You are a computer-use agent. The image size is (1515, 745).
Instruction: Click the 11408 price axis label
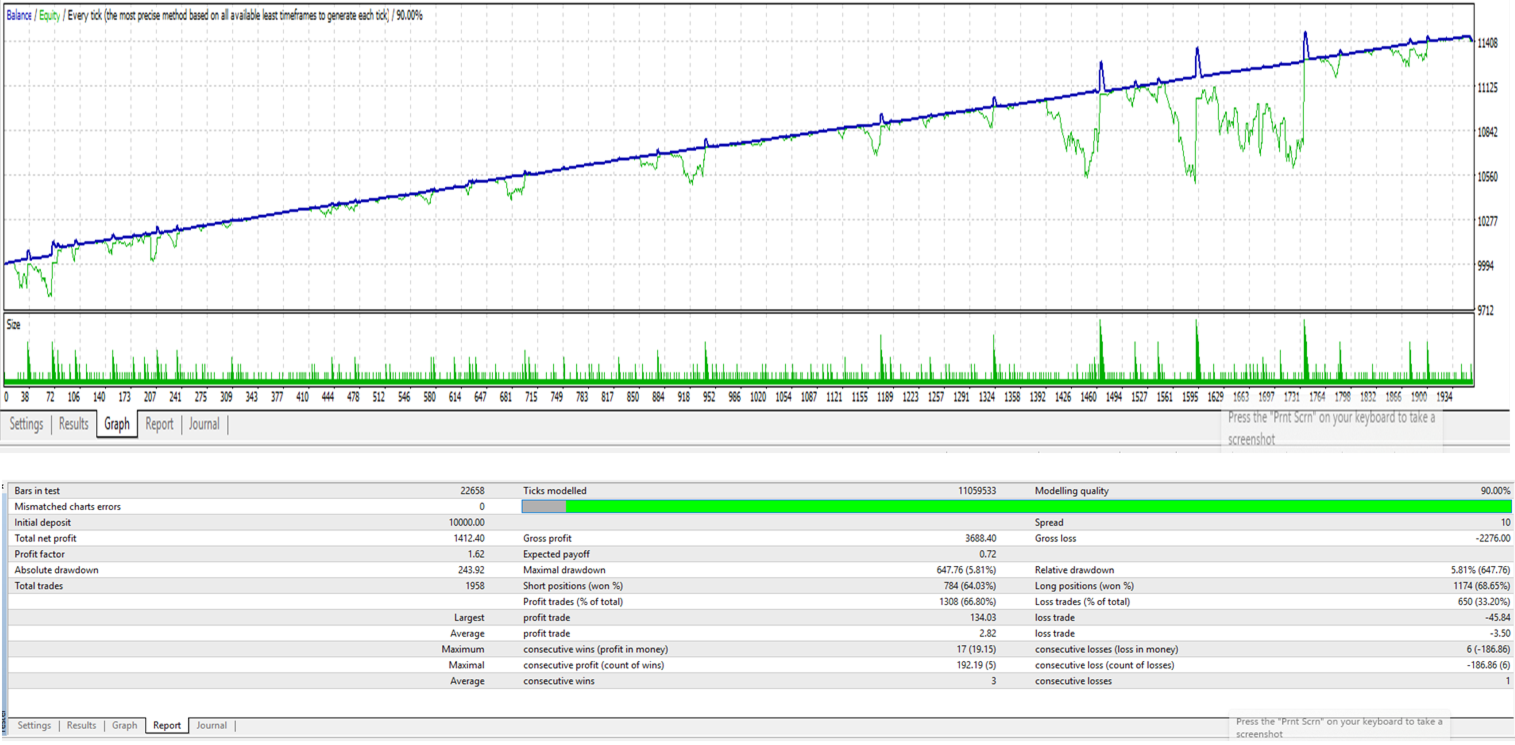click(x=1488, y=43)
